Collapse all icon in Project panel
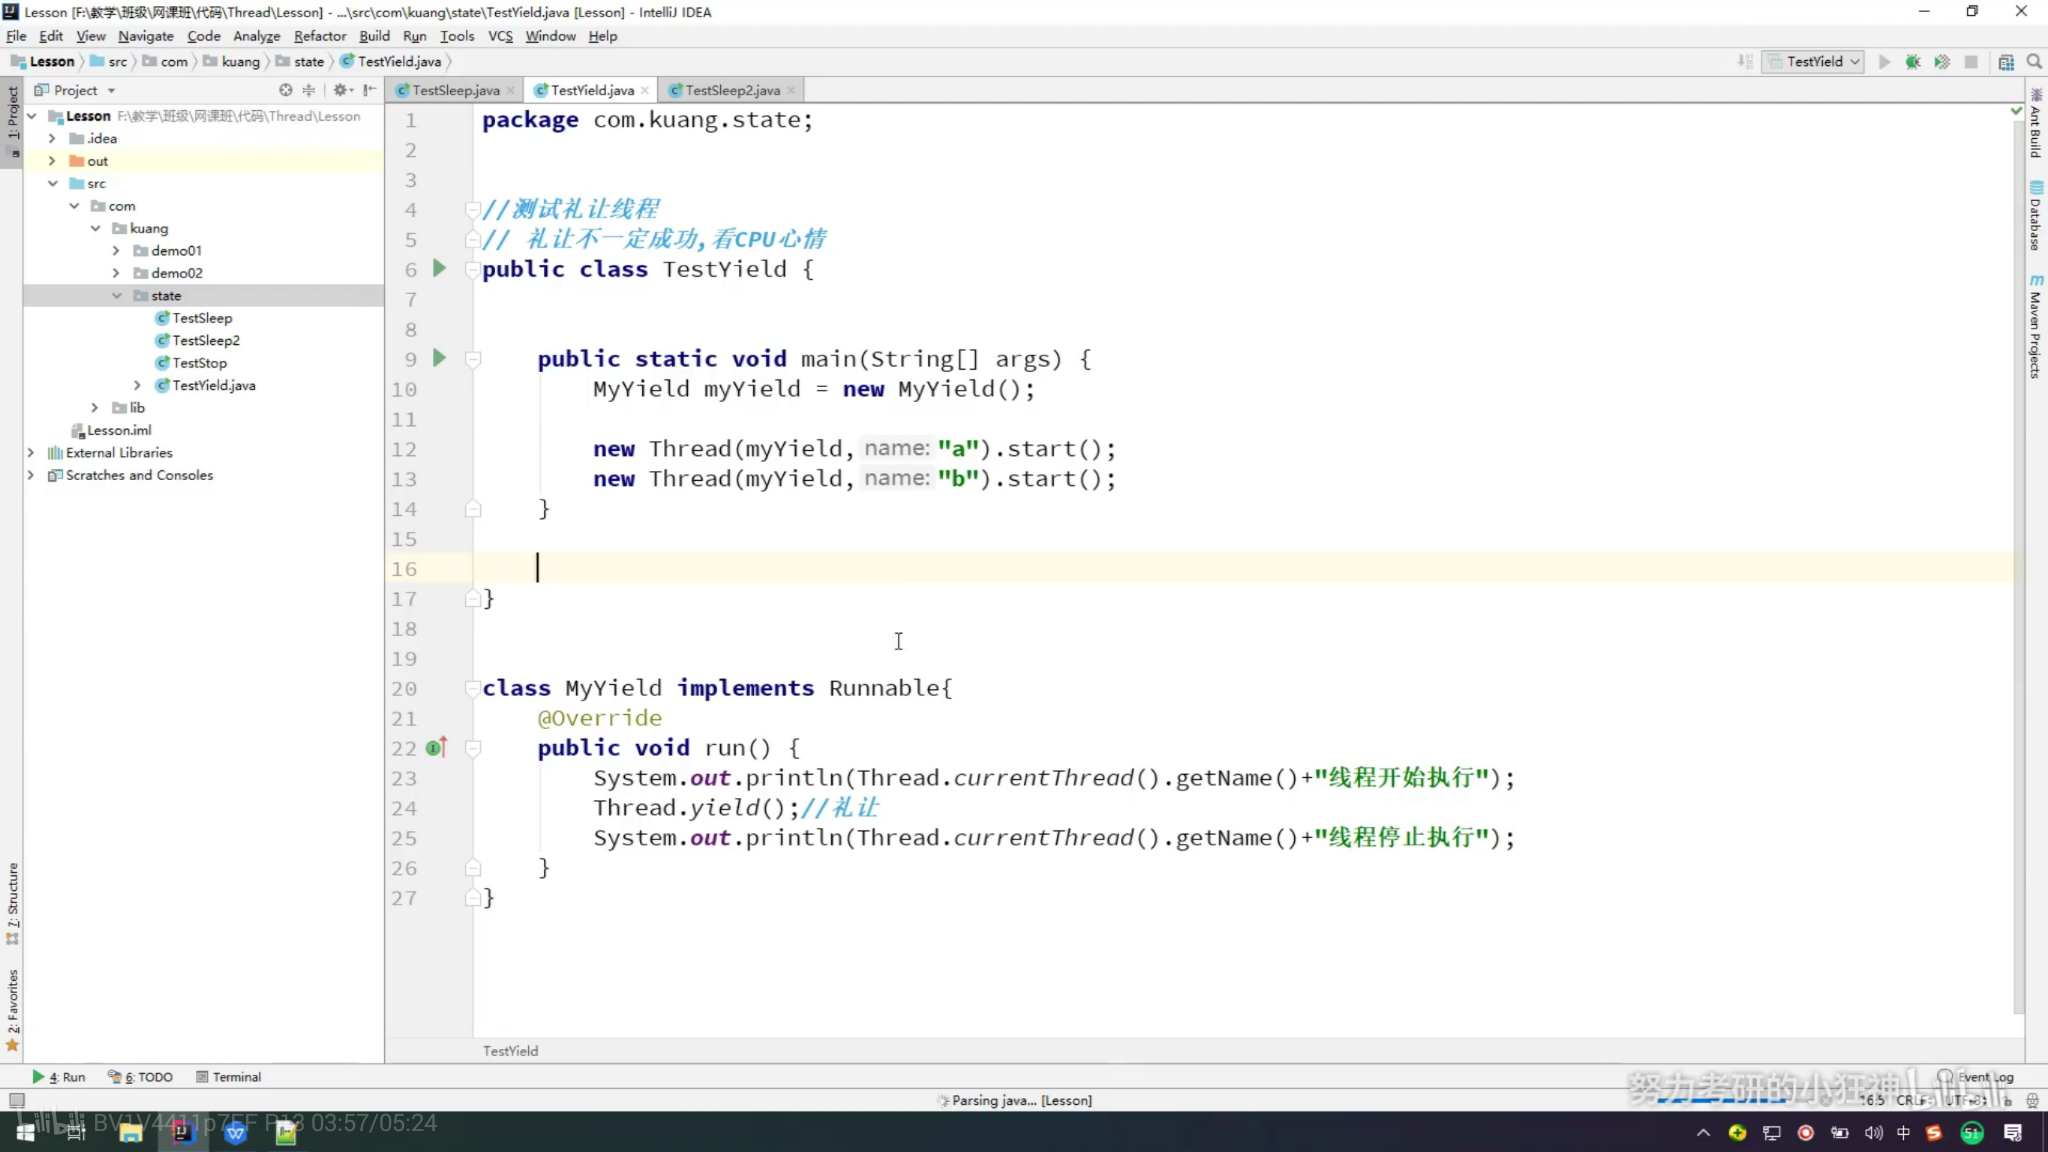The height and width of the screenshot is (1152, 2048). coord(309,90)
